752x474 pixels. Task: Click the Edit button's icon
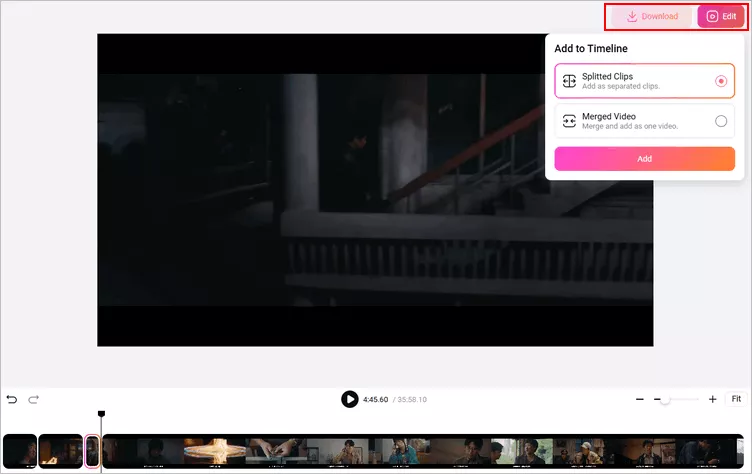click(x=712, y=16)
